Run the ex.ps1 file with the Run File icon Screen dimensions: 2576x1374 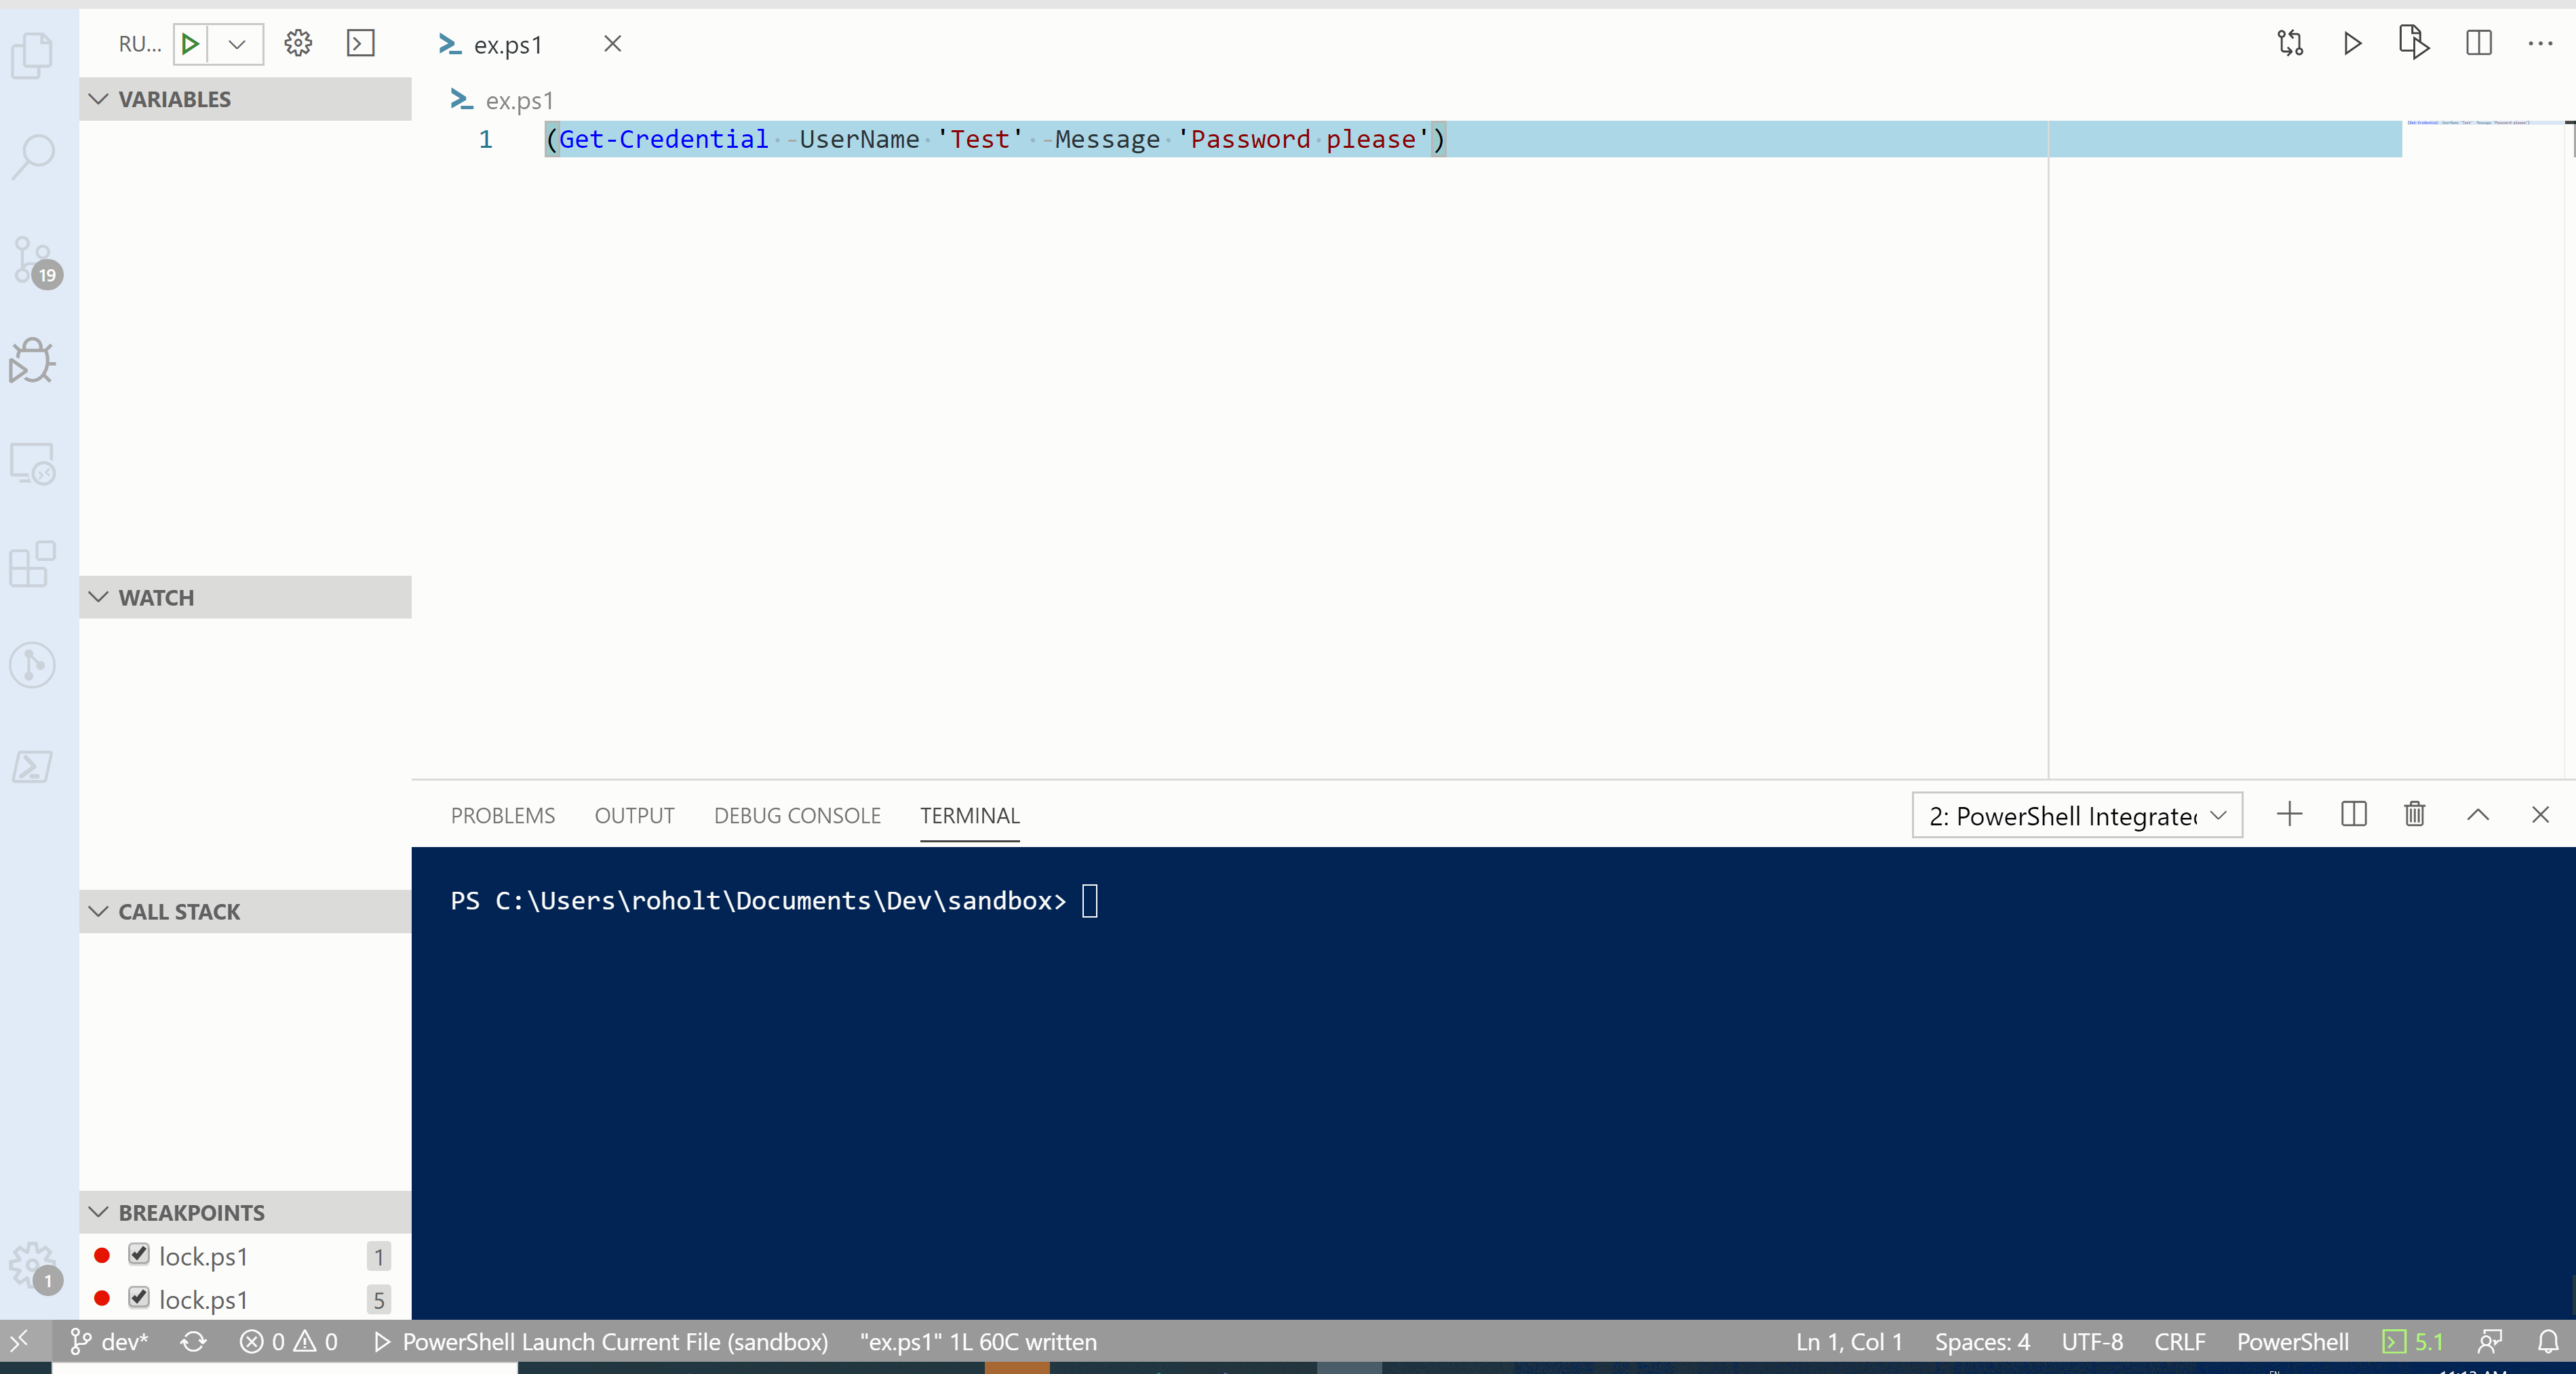[x=2413, y=44]
